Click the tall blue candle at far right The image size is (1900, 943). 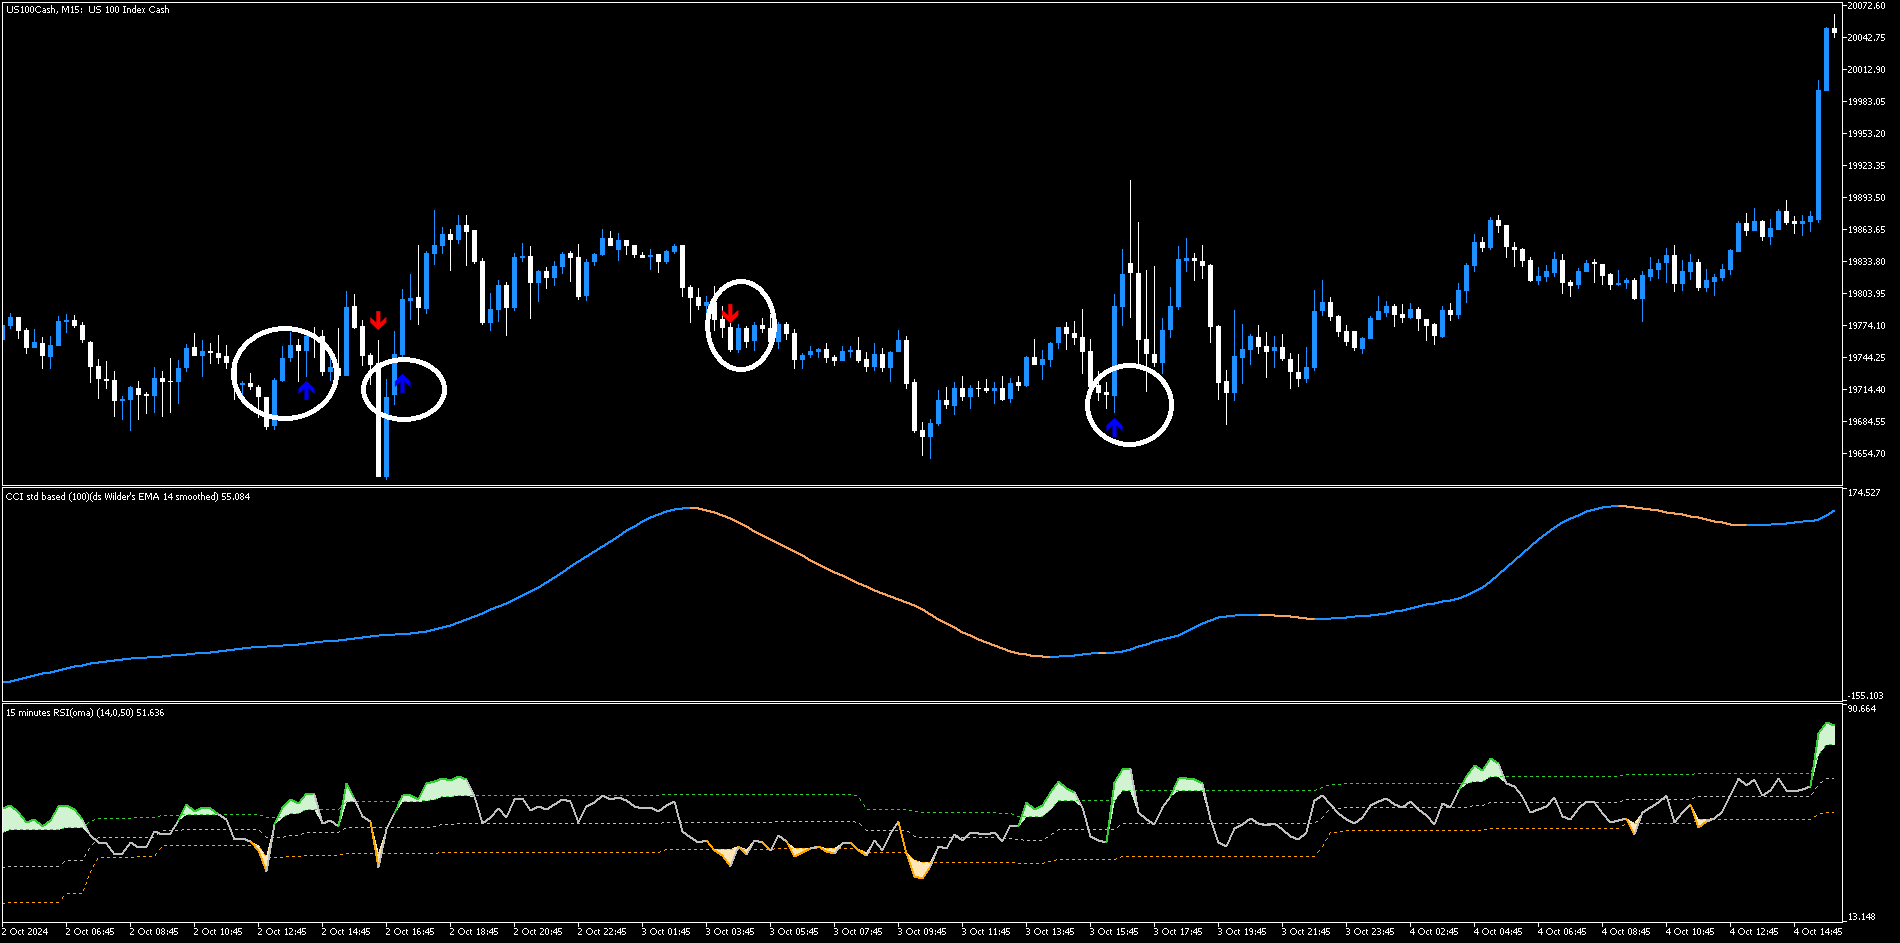click(x=1818, y=155)
